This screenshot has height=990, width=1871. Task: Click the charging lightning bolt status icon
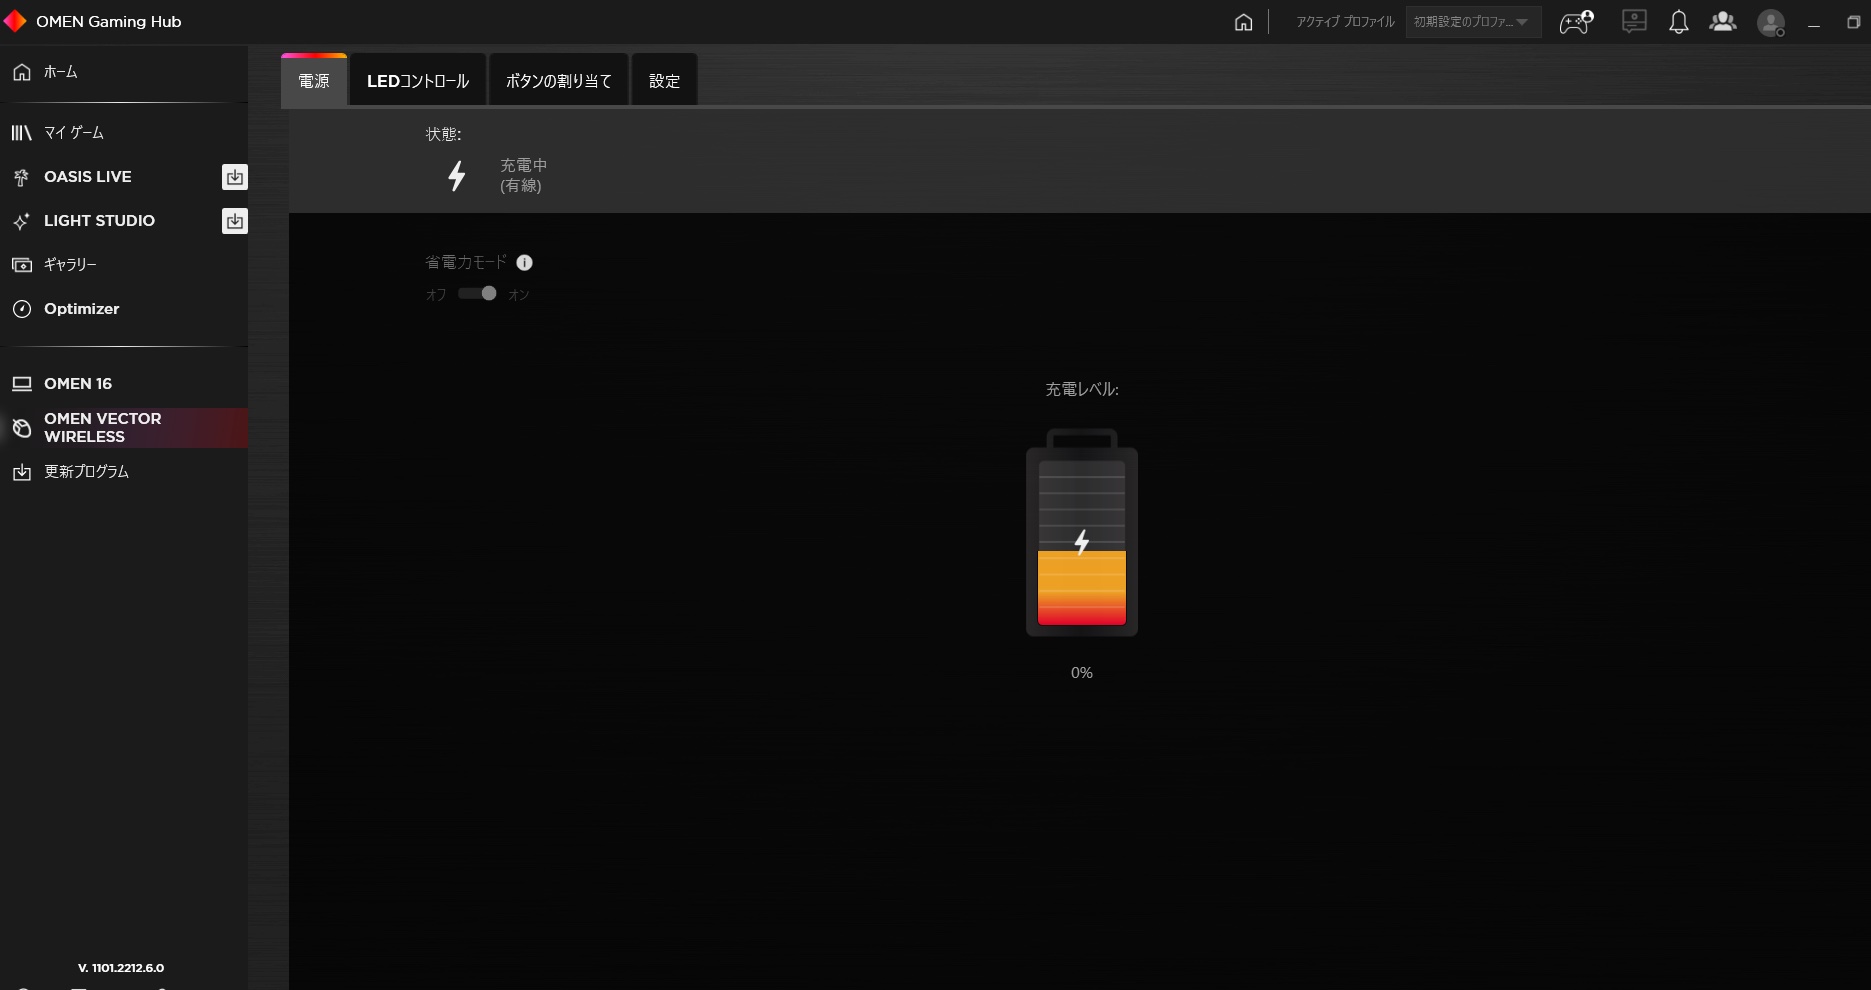point(457,176)
